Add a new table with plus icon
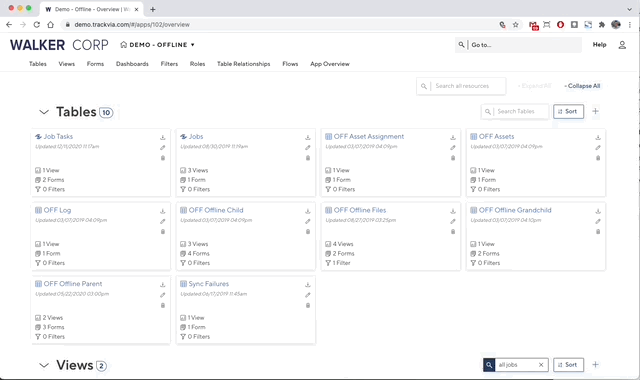640x380 pixels. 596,111
